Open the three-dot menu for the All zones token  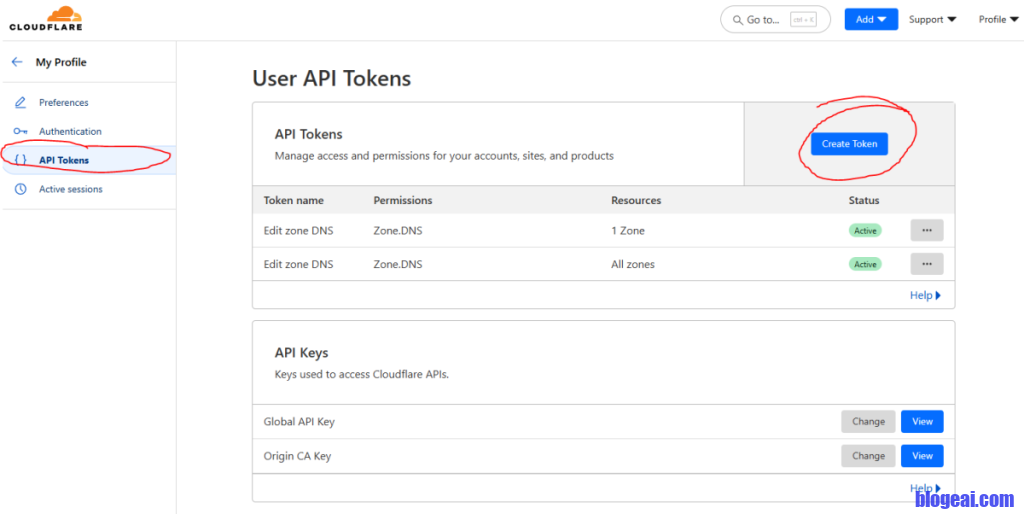(926, 264)
